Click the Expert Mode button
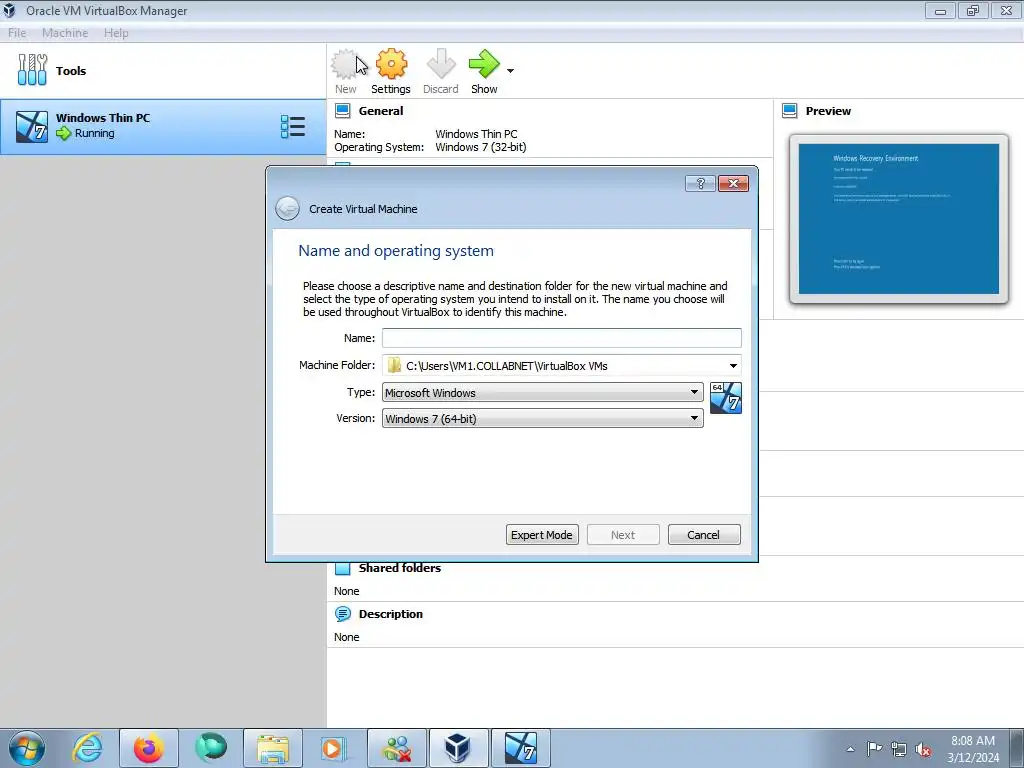The height and width of the screenshot is (768, 1024). click(542, 535)
